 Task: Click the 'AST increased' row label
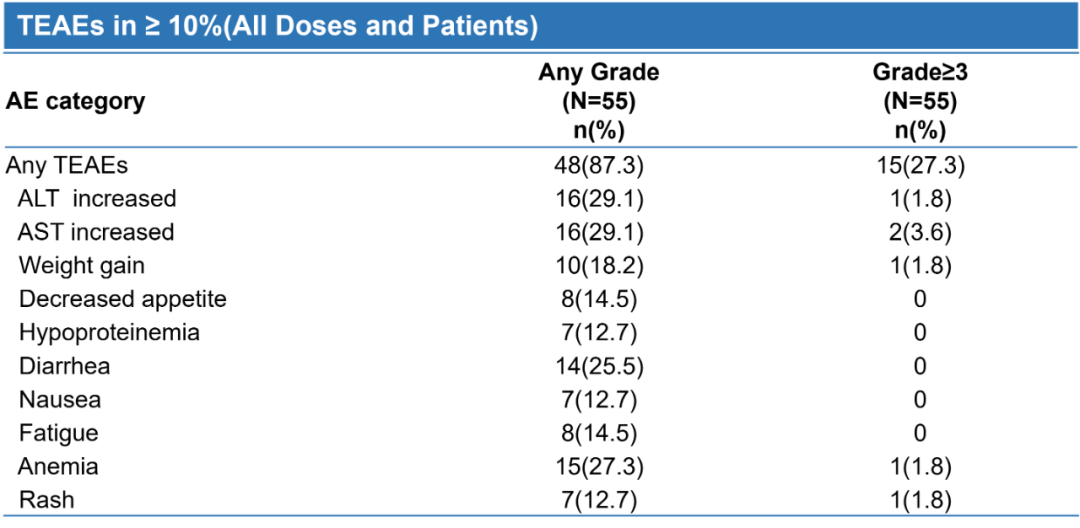(x=96, y=232)
